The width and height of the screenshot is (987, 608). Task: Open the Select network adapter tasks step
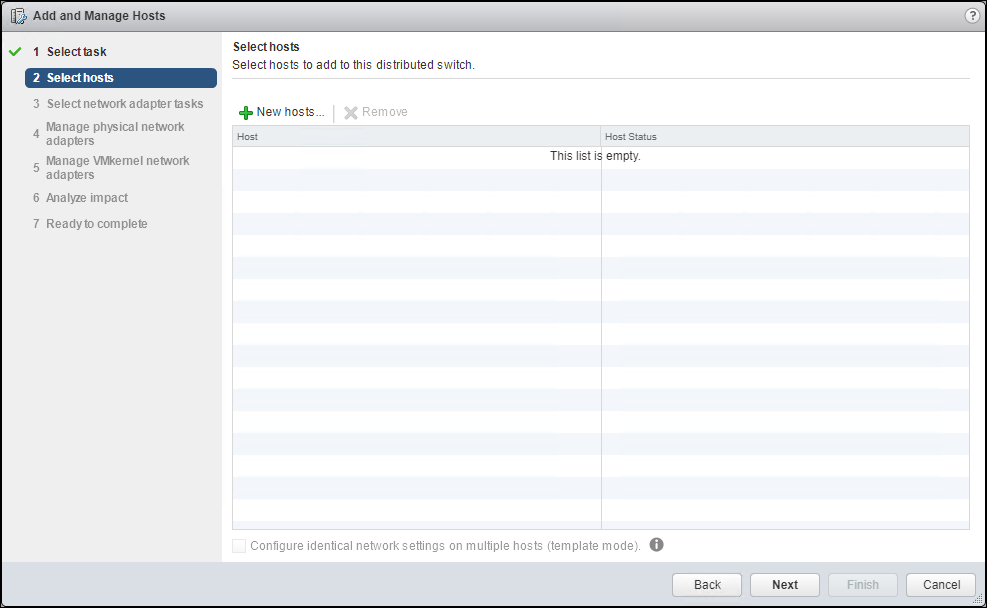pyautogui.click(x=123, y=103)
